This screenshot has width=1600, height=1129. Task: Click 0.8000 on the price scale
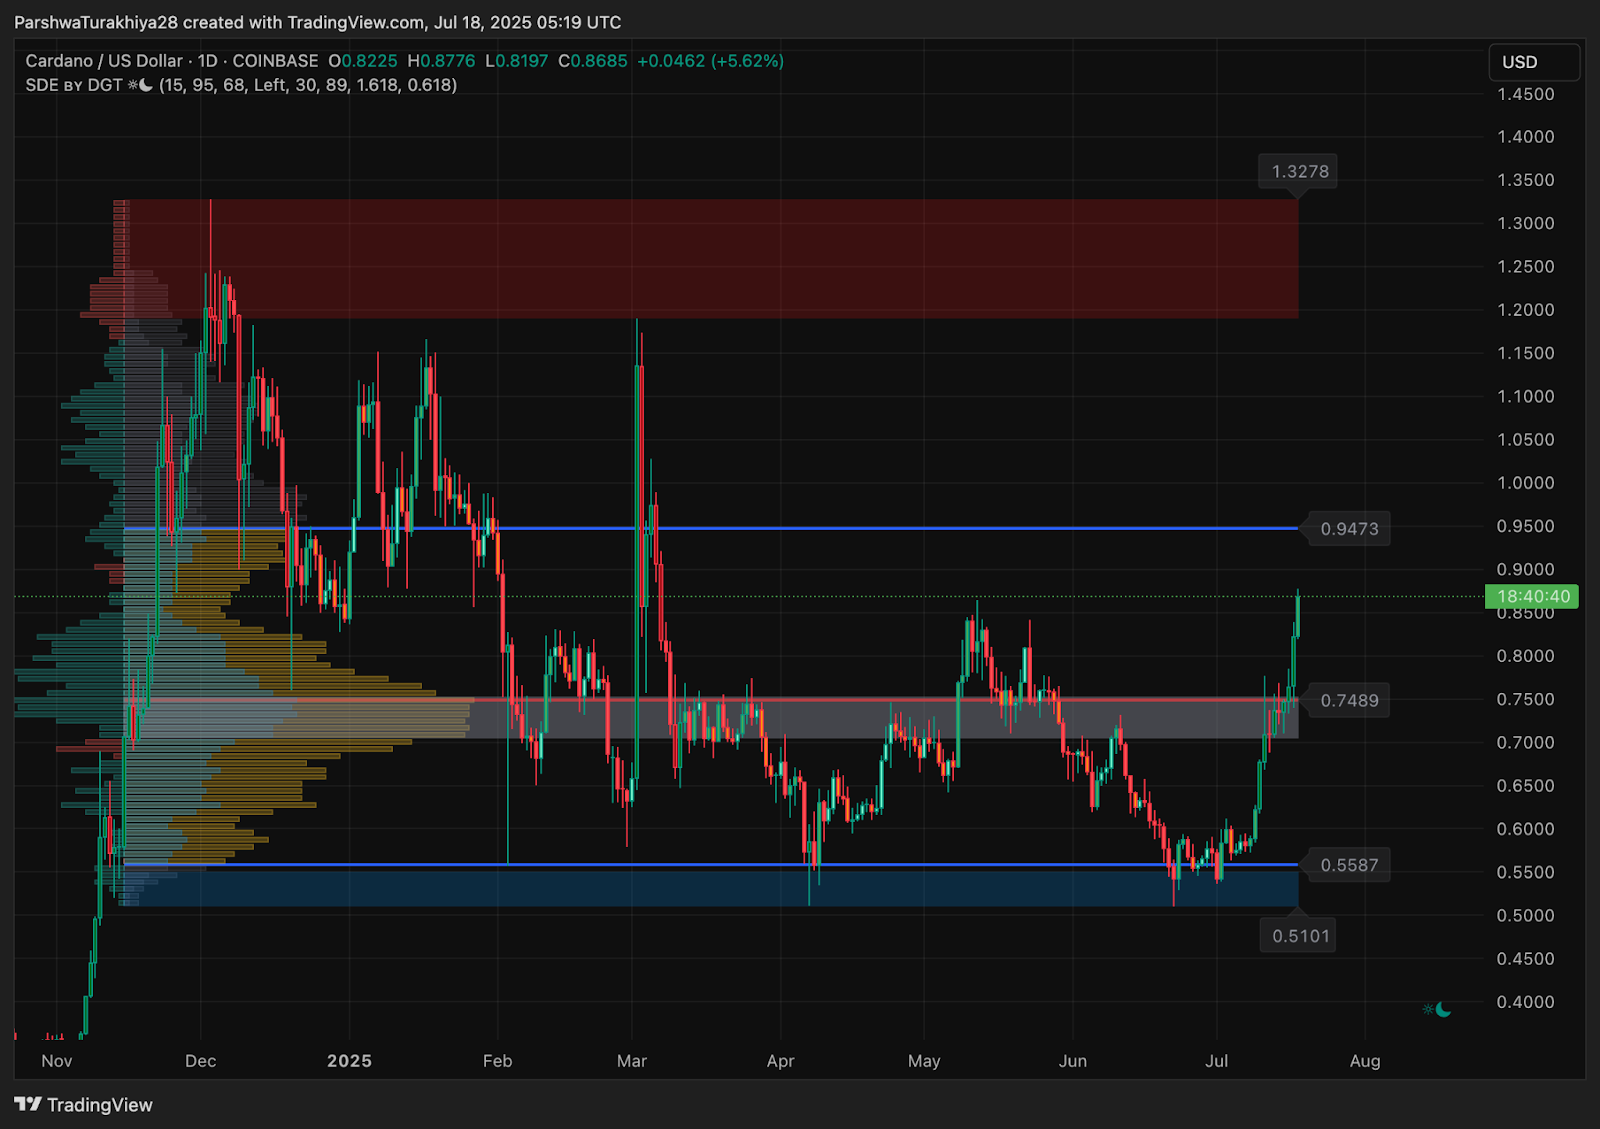(1525, 657)
